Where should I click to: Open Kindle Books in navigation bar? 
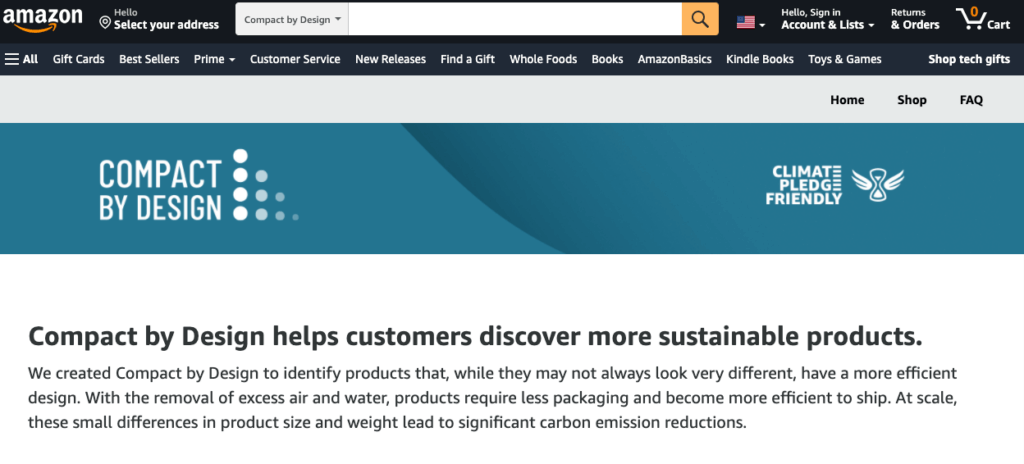pos(760,59)
